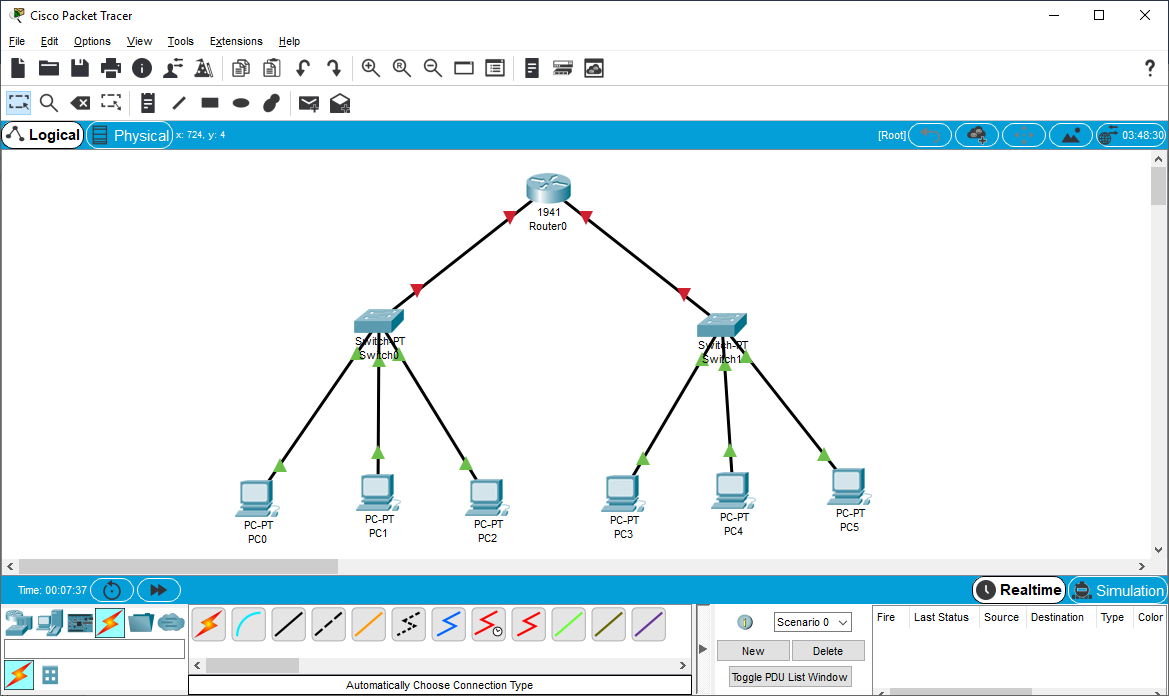Click the question mark help icon

(x=1150, y=69)
